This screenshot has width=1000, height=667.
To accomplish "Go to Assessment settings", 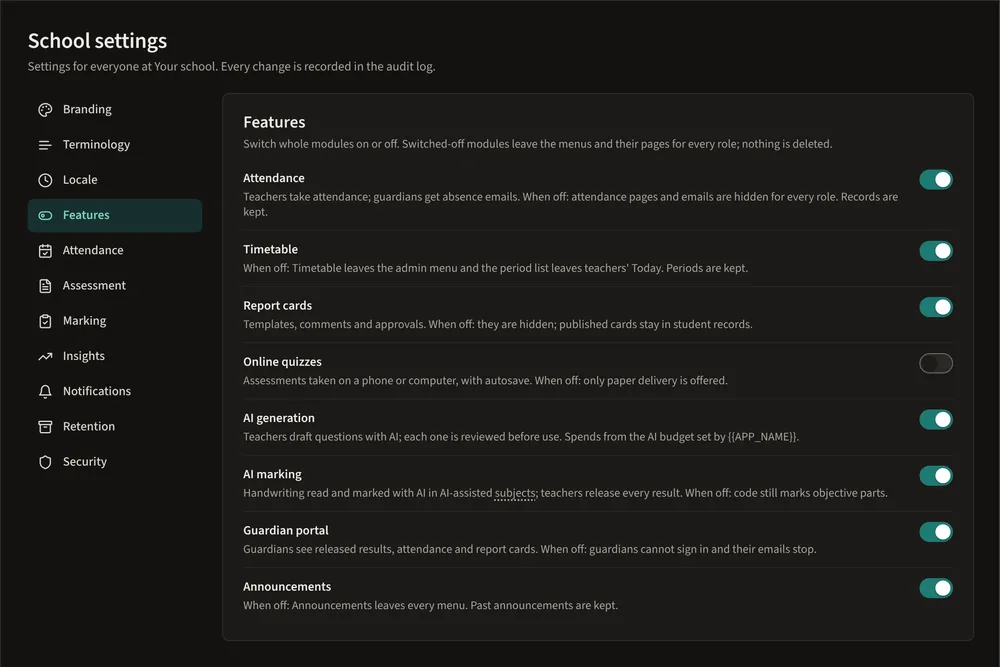I will tap(115, 286).
